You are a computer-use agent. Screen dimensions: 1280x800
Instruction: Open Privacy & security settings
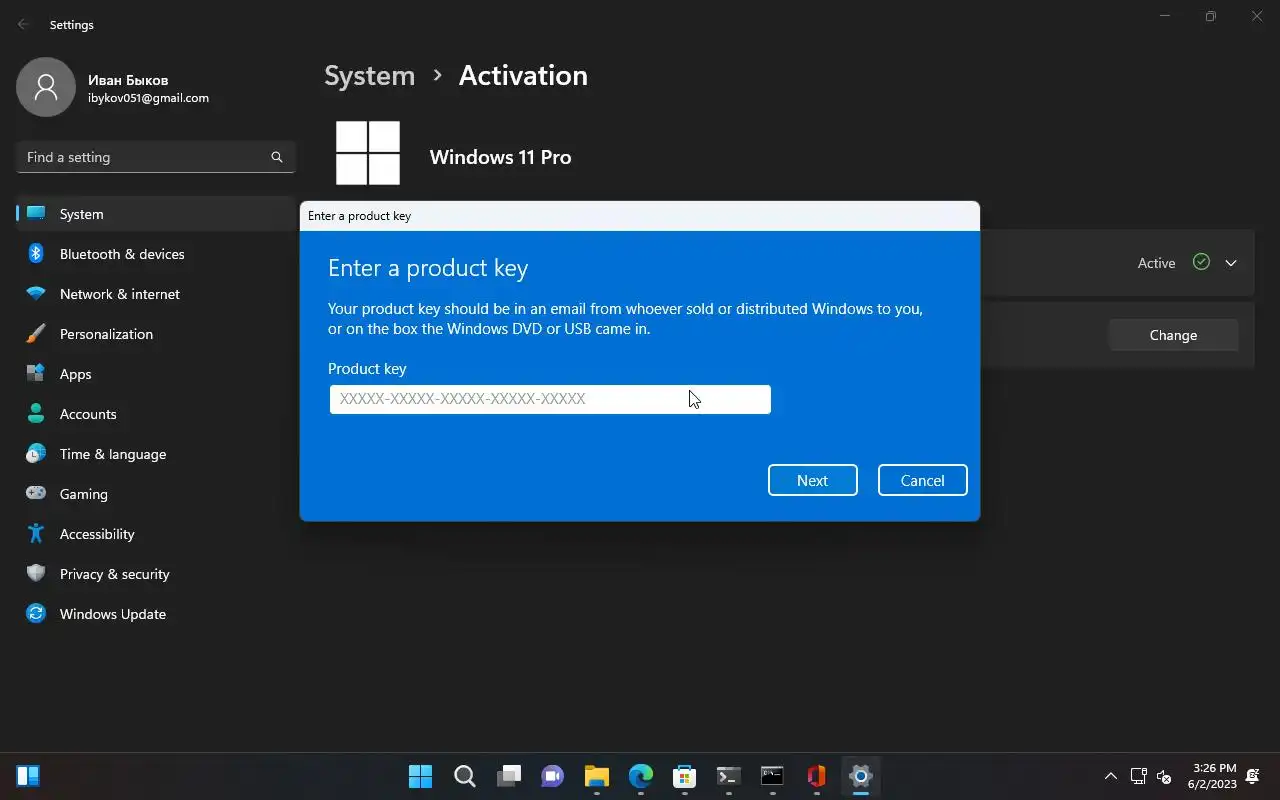(156, 574)
